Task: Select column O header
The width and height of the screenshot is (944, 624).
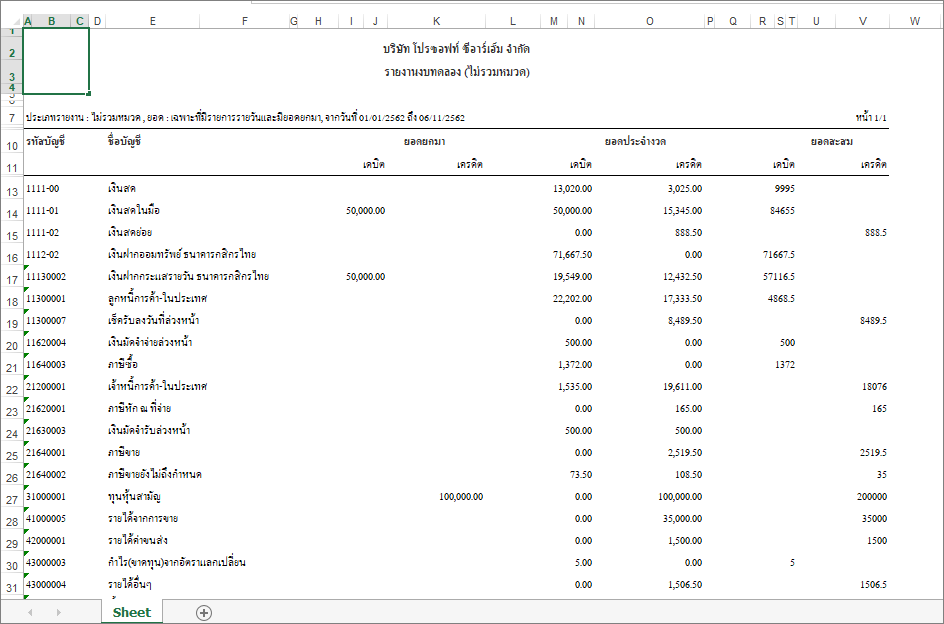Action: (650, 21)
